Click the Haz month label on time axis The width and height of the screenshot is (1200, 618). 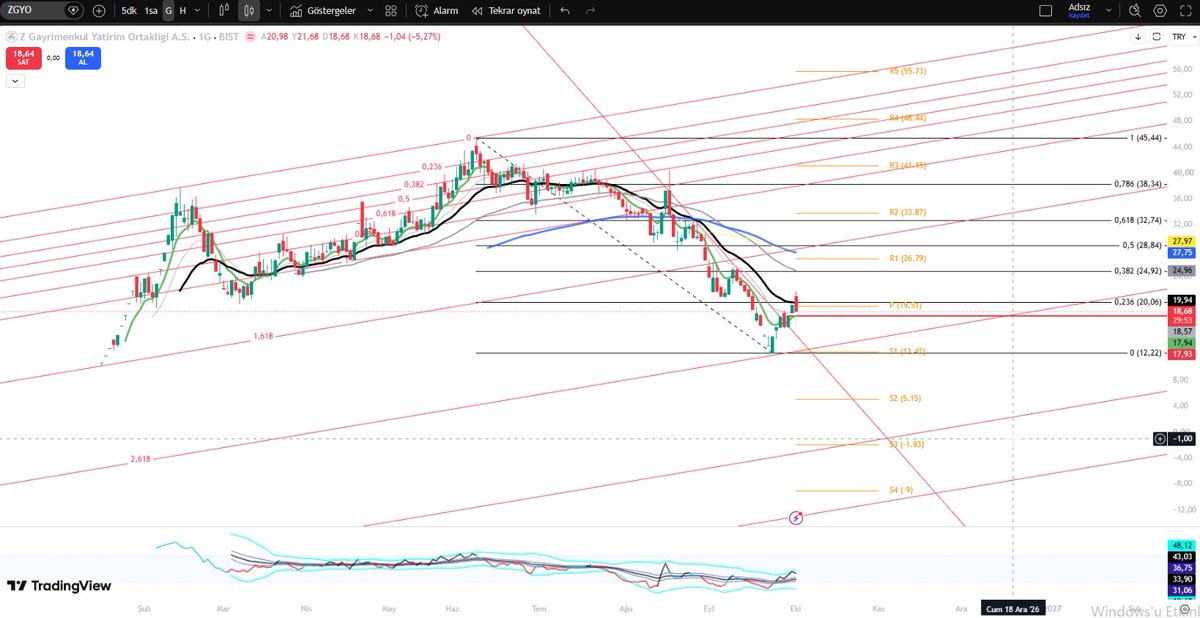tap(452, 607)
